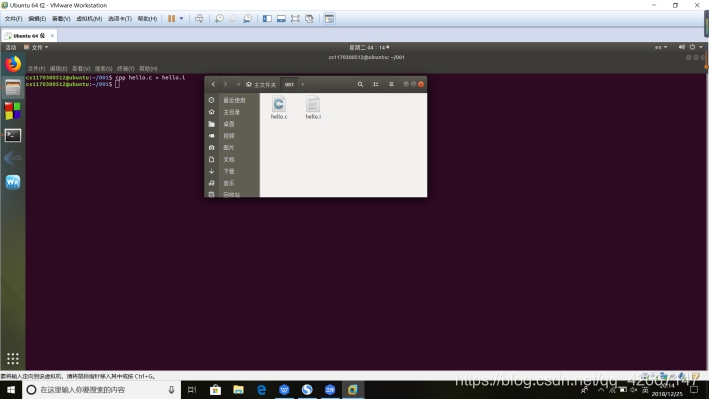This screenshot has width=709, height=399.
Task: Select 主目录 in the file manager sidebar
Action: (232, 112)
